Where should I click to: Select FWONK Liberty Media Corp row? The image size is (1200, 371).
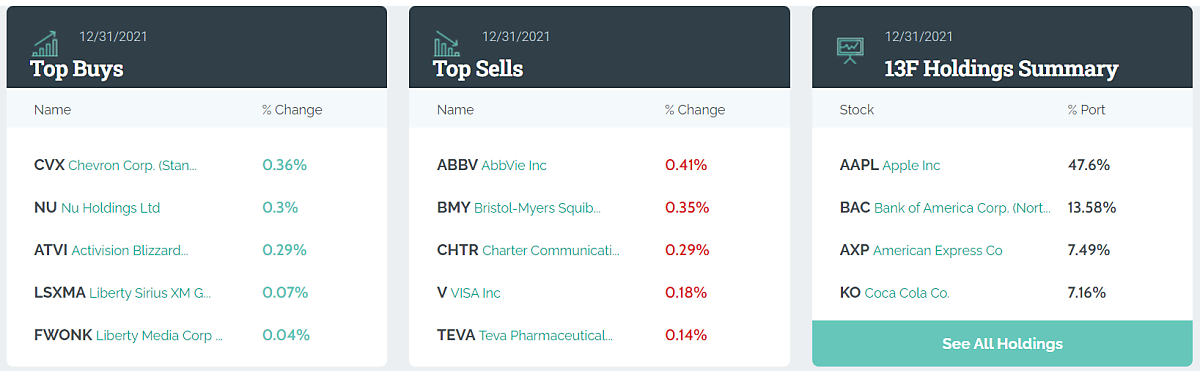pyautogui.click(x=129, y=335)
